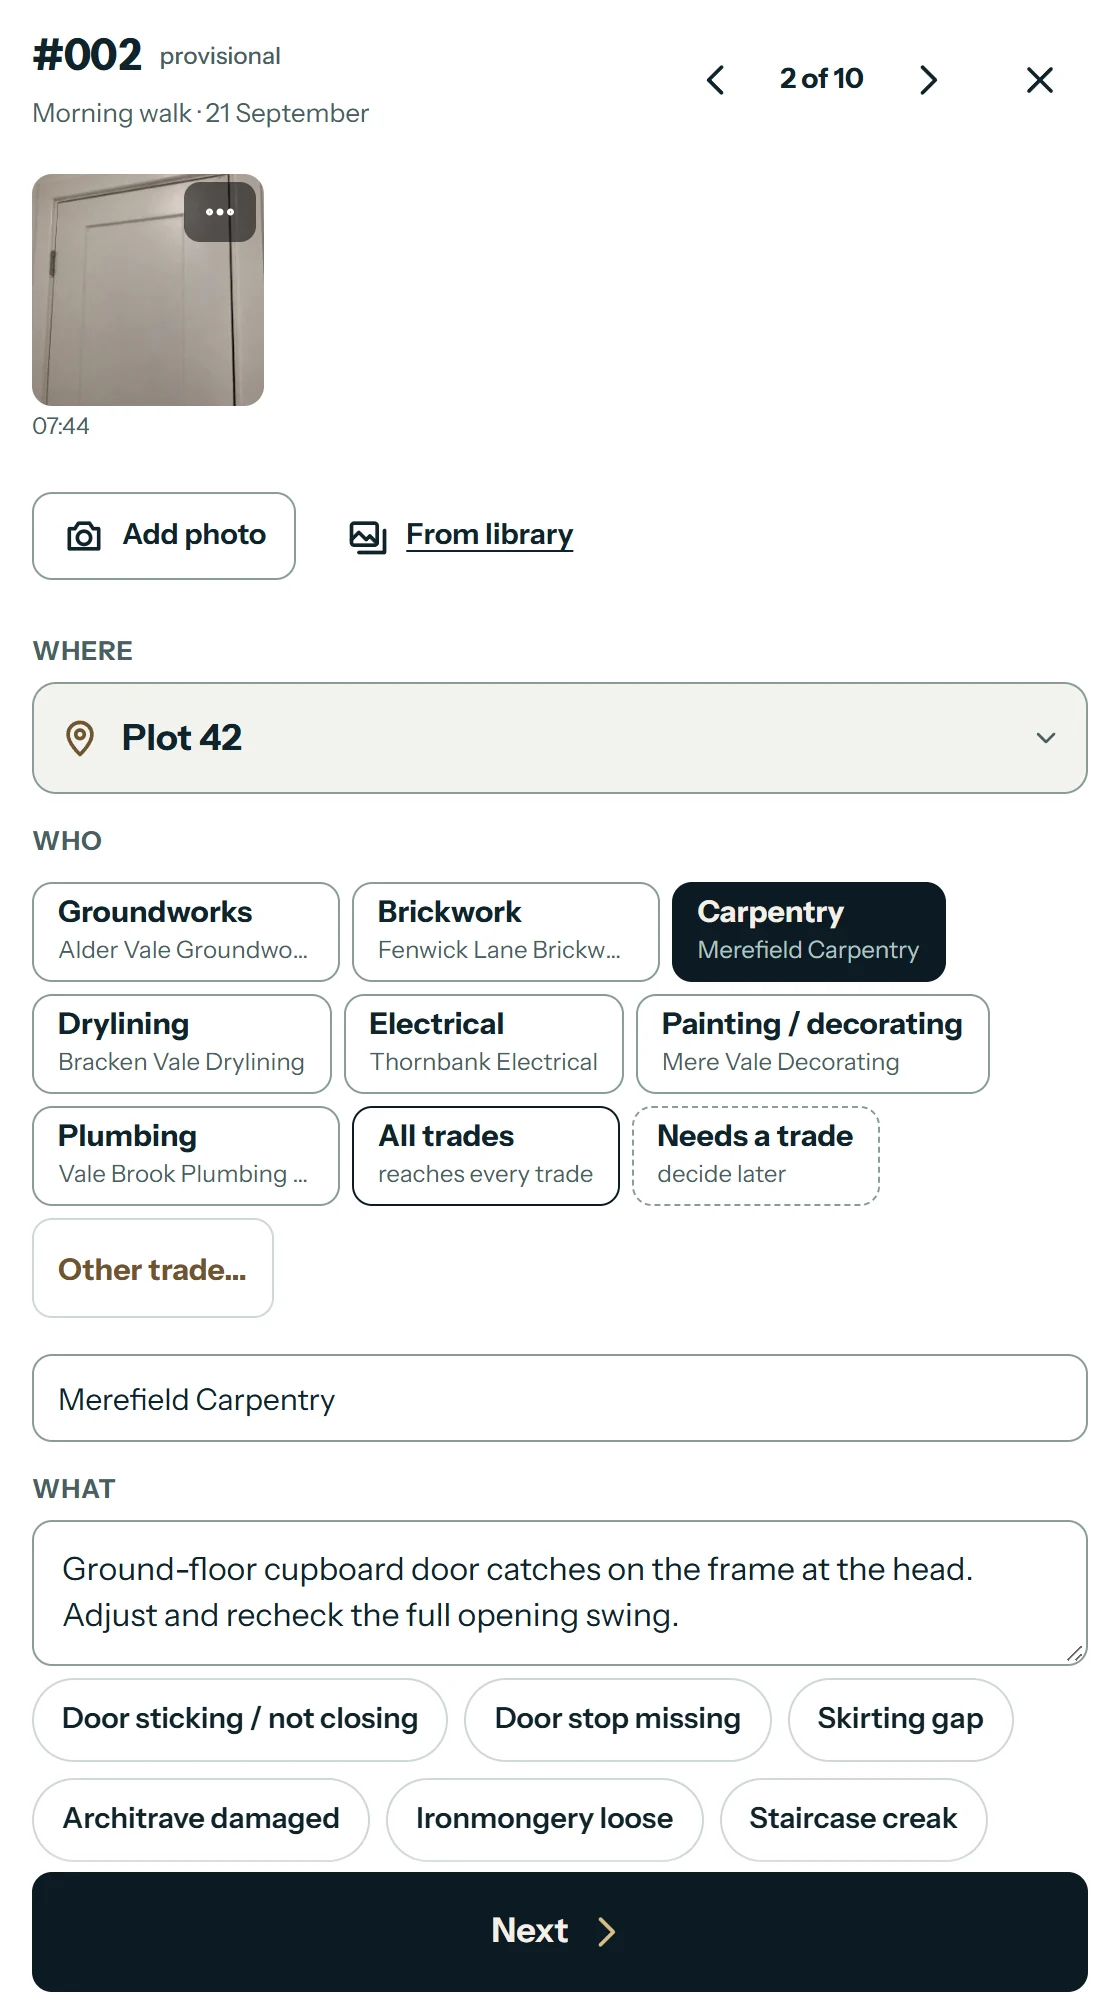Select Needs a trade decide later
This screenshot has height=2000, width=1120.
756,1156
